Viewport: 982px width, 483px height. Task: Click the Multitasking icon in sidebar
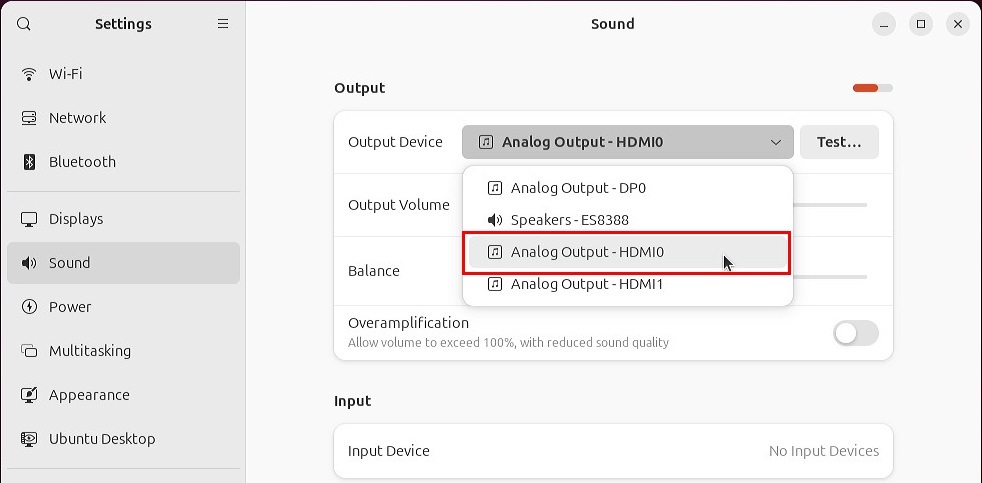point(29,351)
